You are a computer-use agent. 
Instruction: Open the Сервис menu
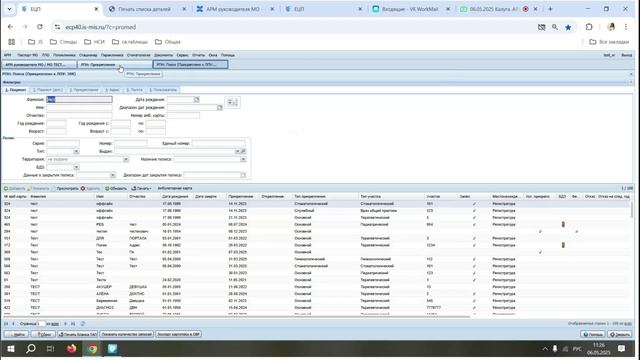(182, 55)
